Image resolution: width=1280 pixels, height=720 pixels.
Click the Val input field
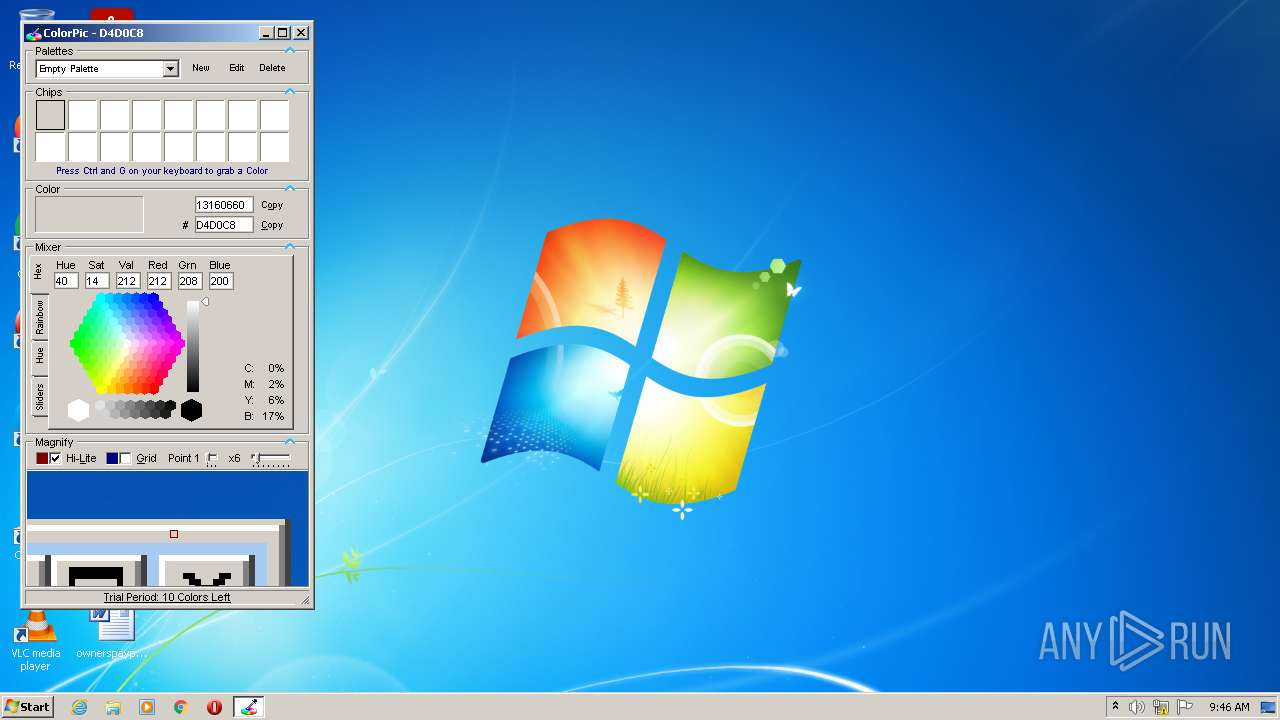click(127, 281)
